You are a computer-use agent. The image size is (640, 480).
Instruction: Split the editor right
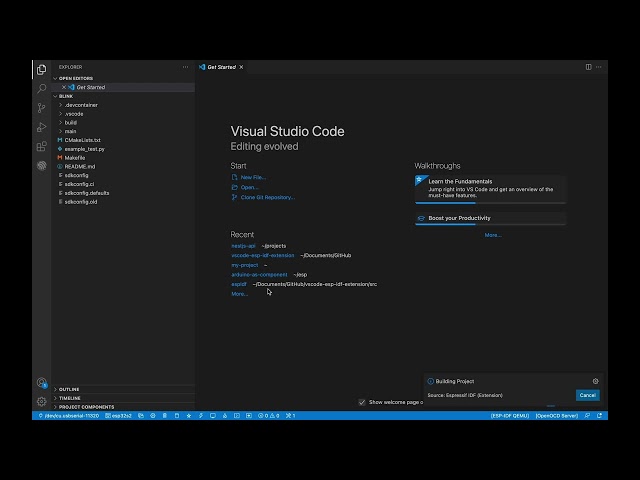[588, 67]
